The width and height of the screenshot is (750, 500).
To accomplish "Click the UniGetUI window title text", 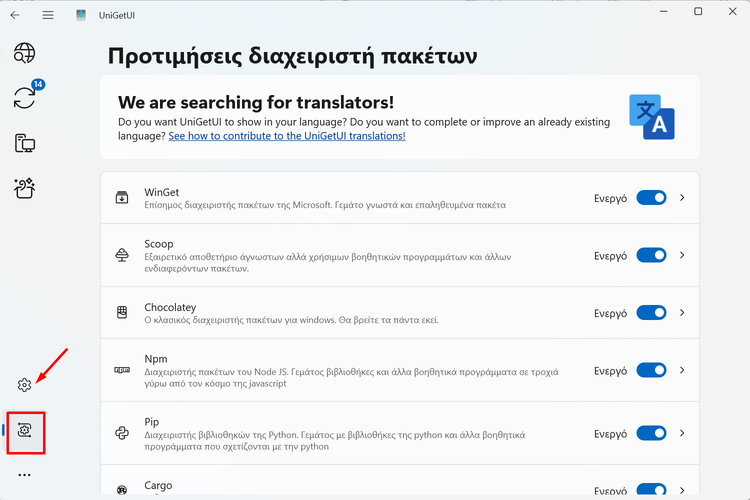I will point(117,15).
